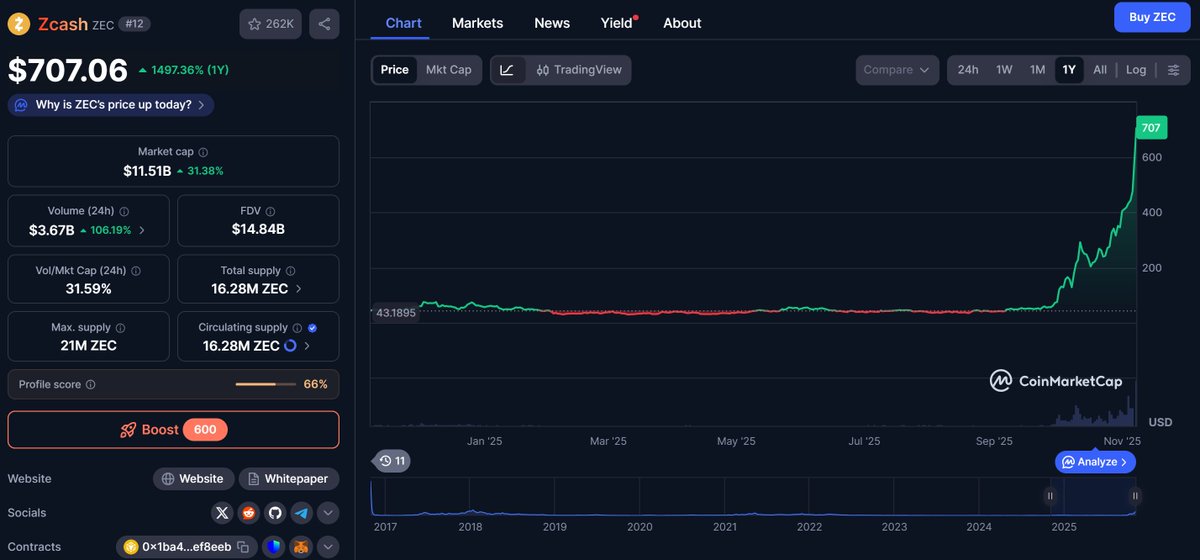Switch to the Chart tab
This screenshot has height=560, width=1200.
(403, 23)
